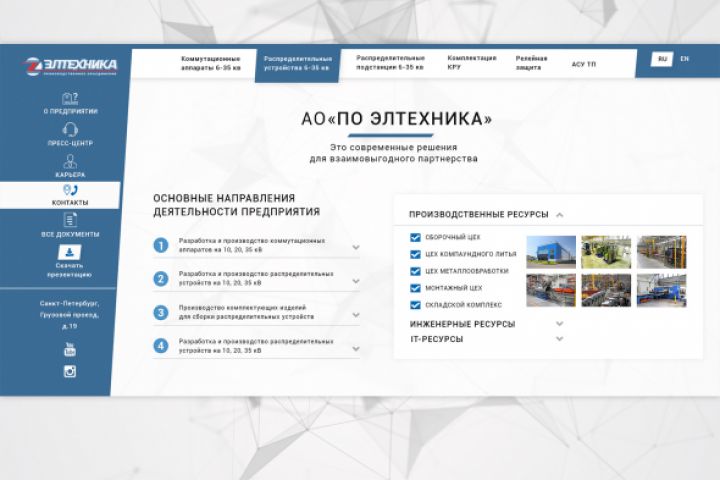
Task: Switch language to RU
Action: click(662, 59)
